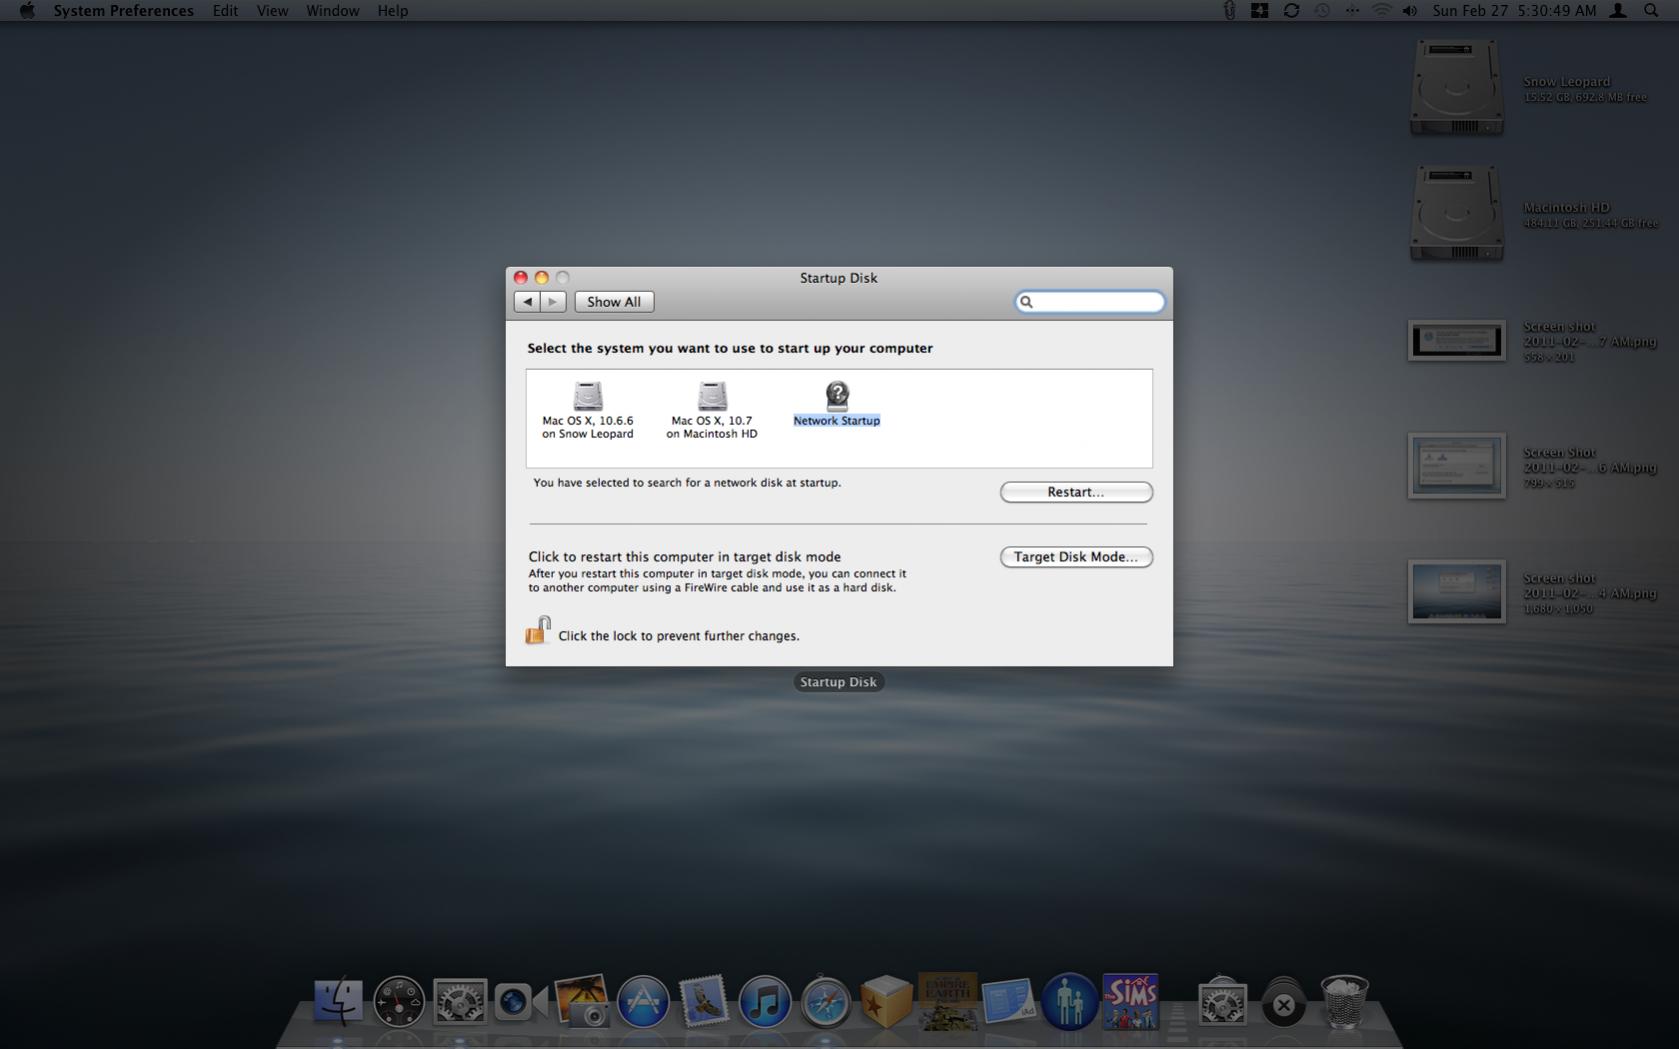Launch Photo Booth picture app in Dock
Screen dimensions: 1679x1049
tap(582, 1001)
